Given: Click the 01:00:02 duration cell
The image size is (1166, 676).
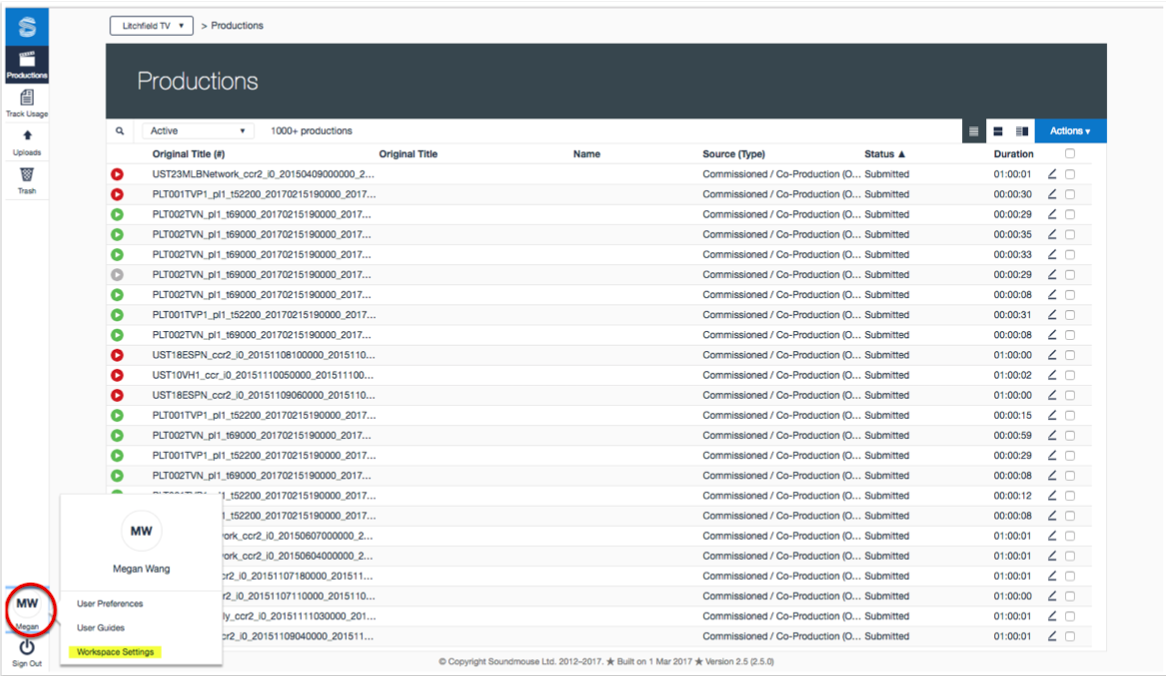Looking at the screenshot, I should (1013, 375).
